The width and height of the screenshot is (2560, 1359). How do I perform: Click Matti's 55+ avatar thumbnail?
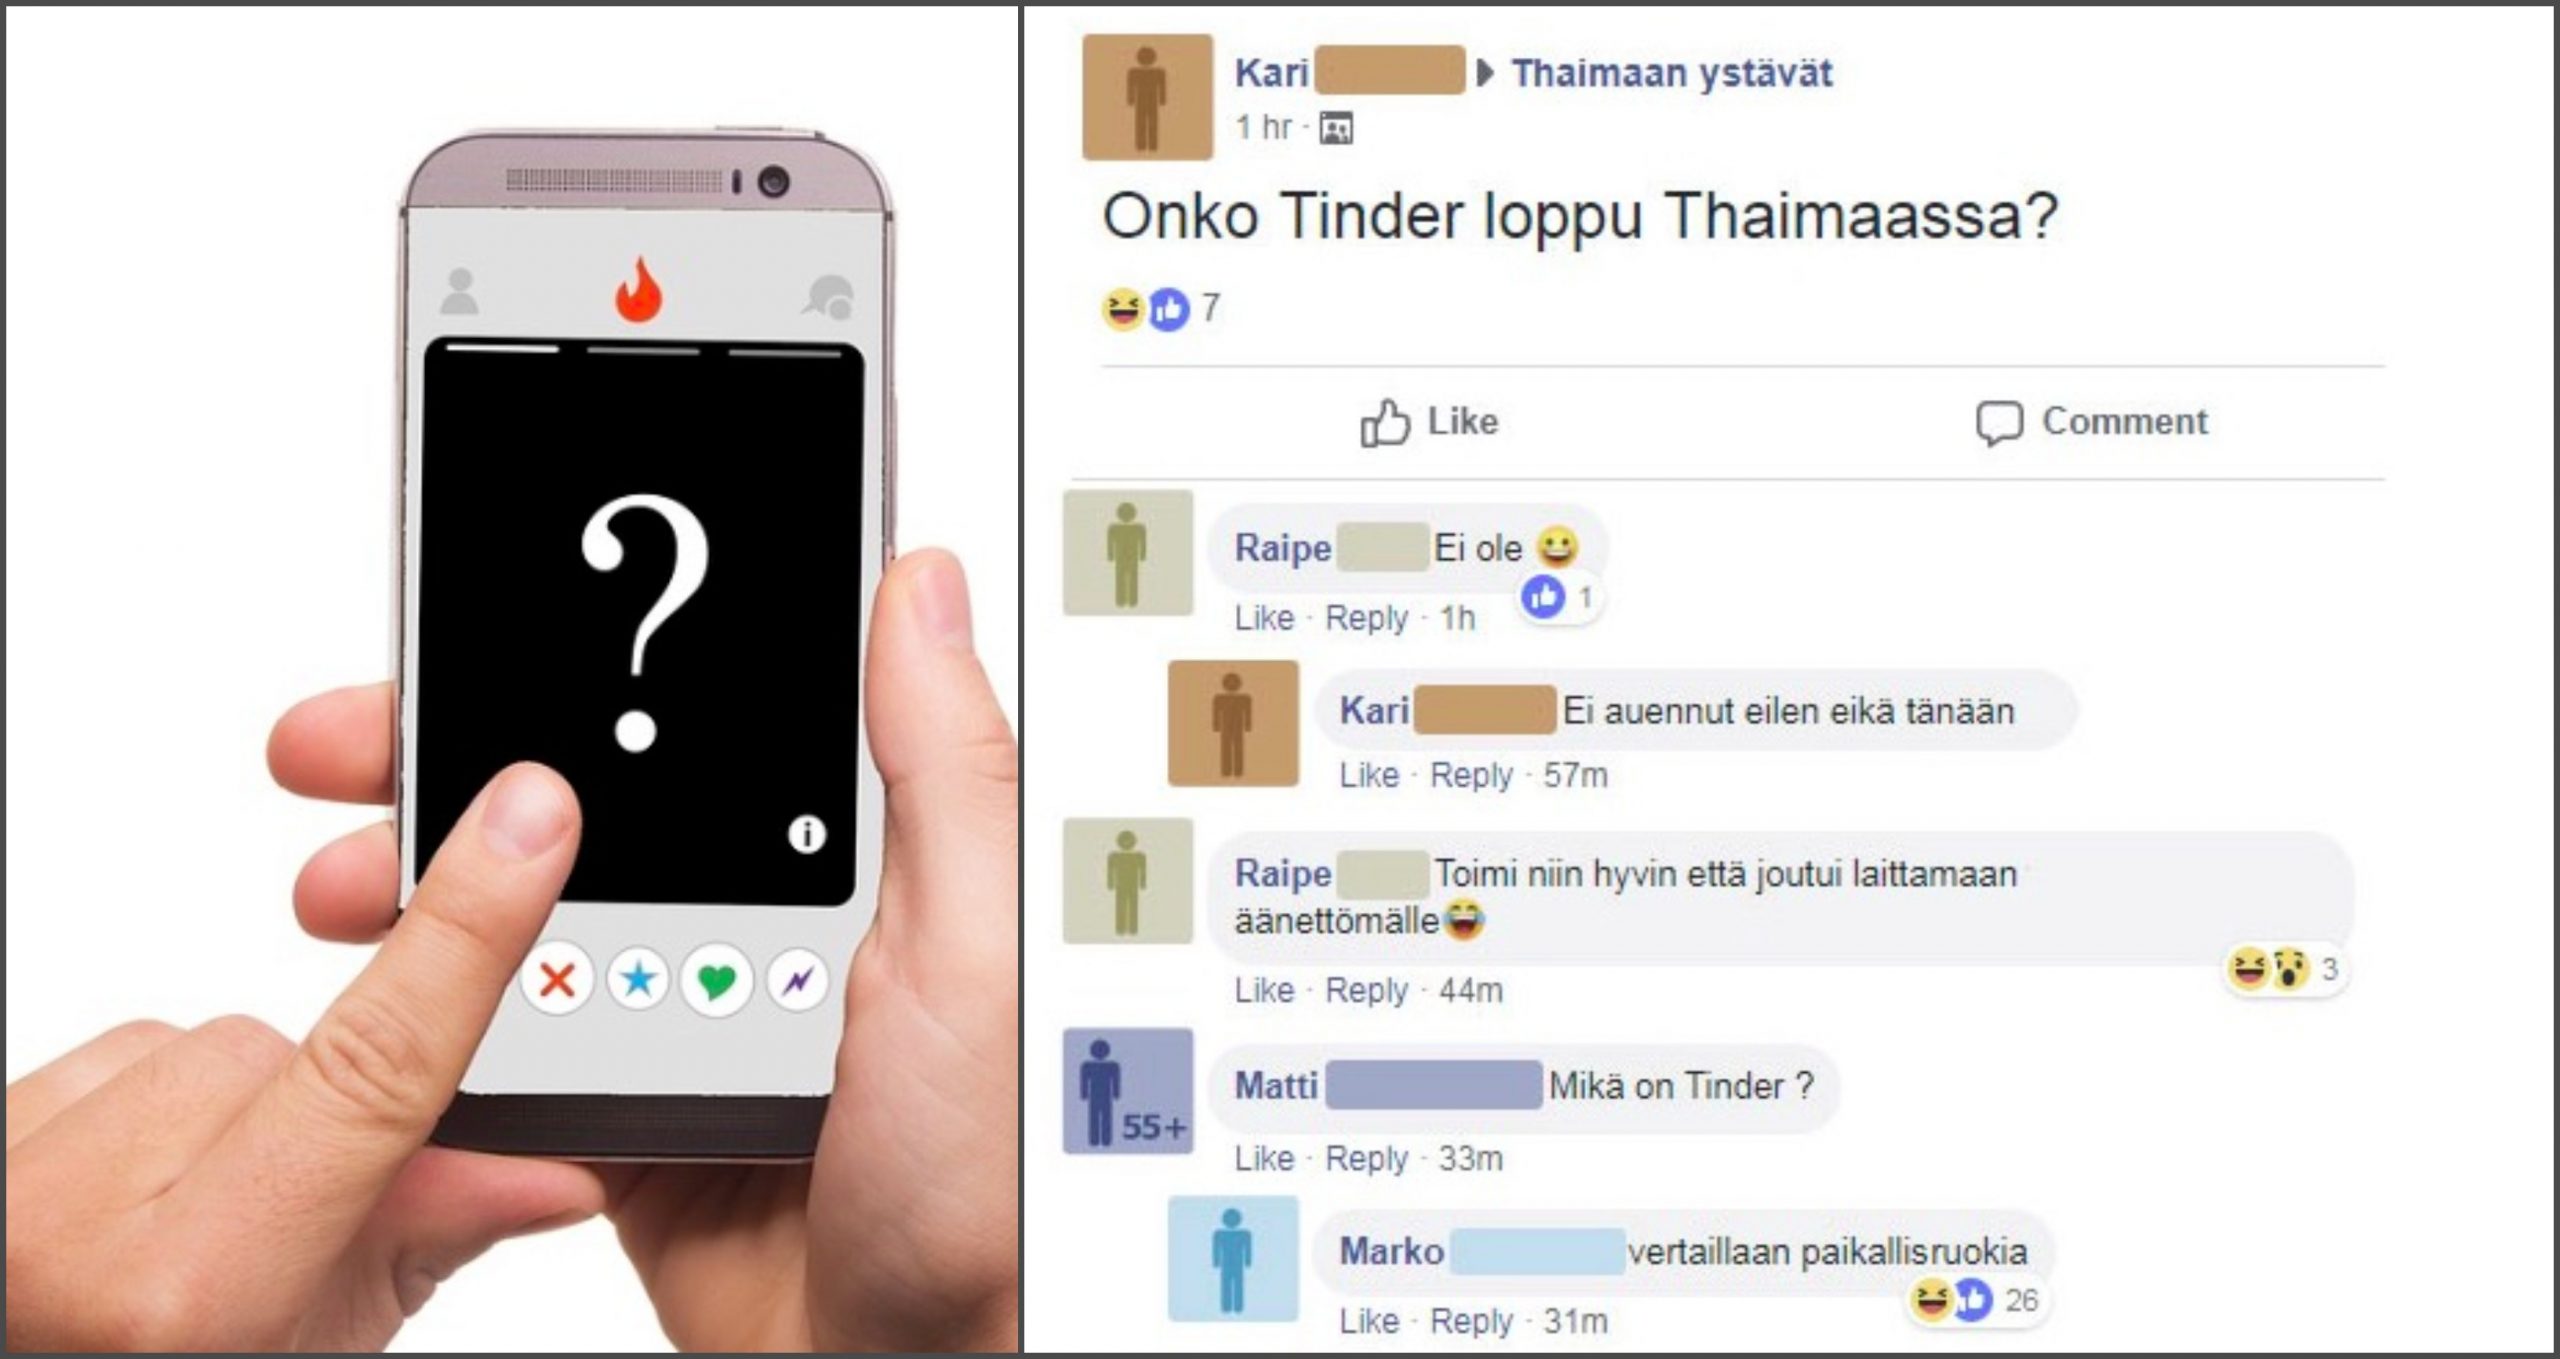point(1127,1091)
